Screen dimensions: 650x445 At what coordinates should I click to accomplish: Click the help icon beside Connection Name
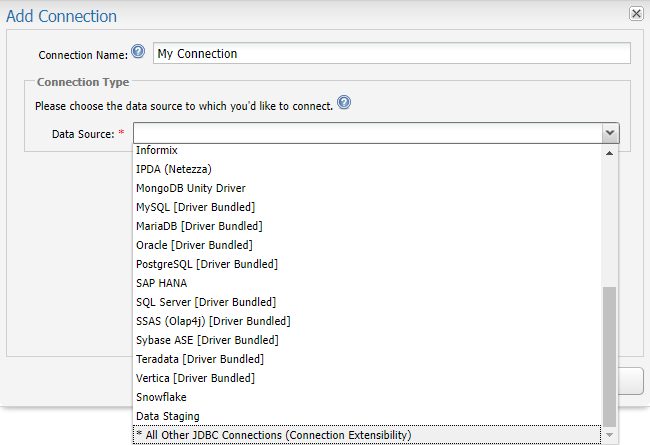click(x=138, y=51)
